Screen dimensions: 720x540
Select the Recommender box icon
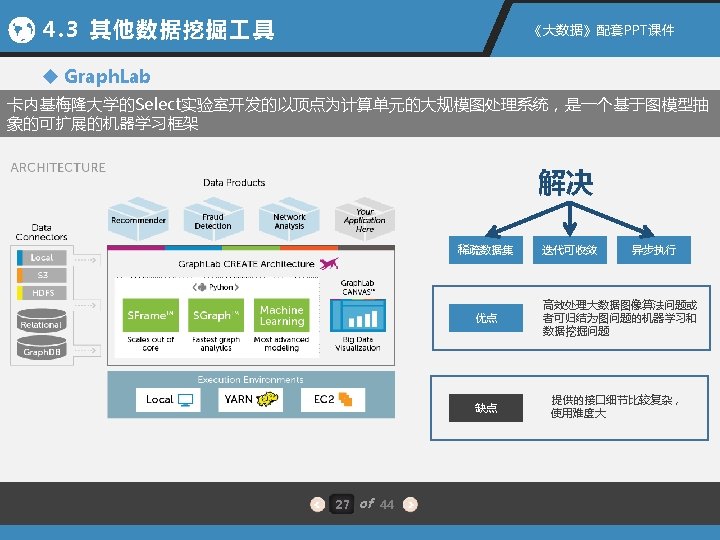coord(138,219)
